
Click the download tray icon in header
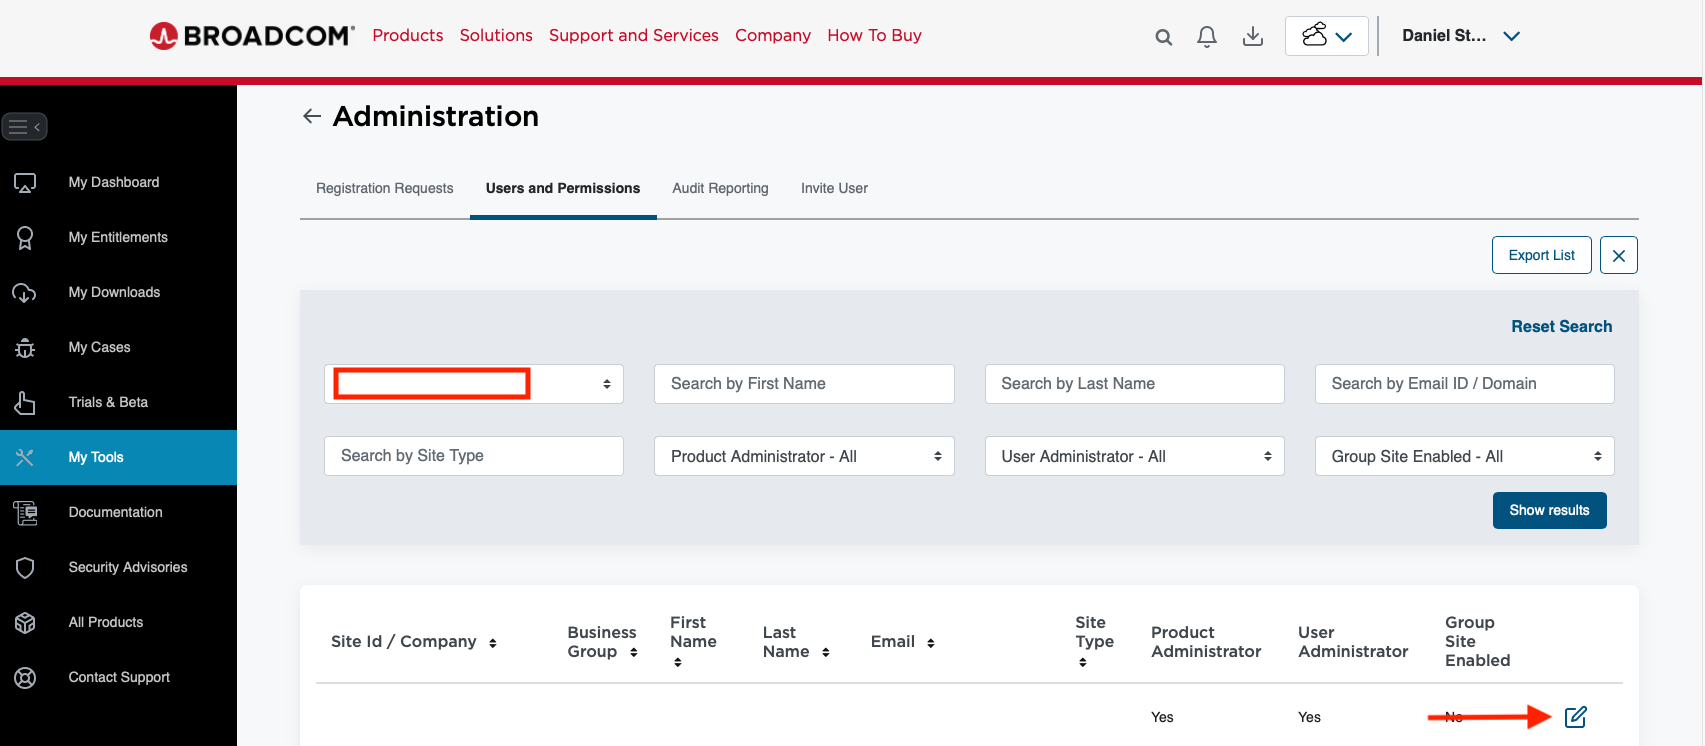[1252, 37]
